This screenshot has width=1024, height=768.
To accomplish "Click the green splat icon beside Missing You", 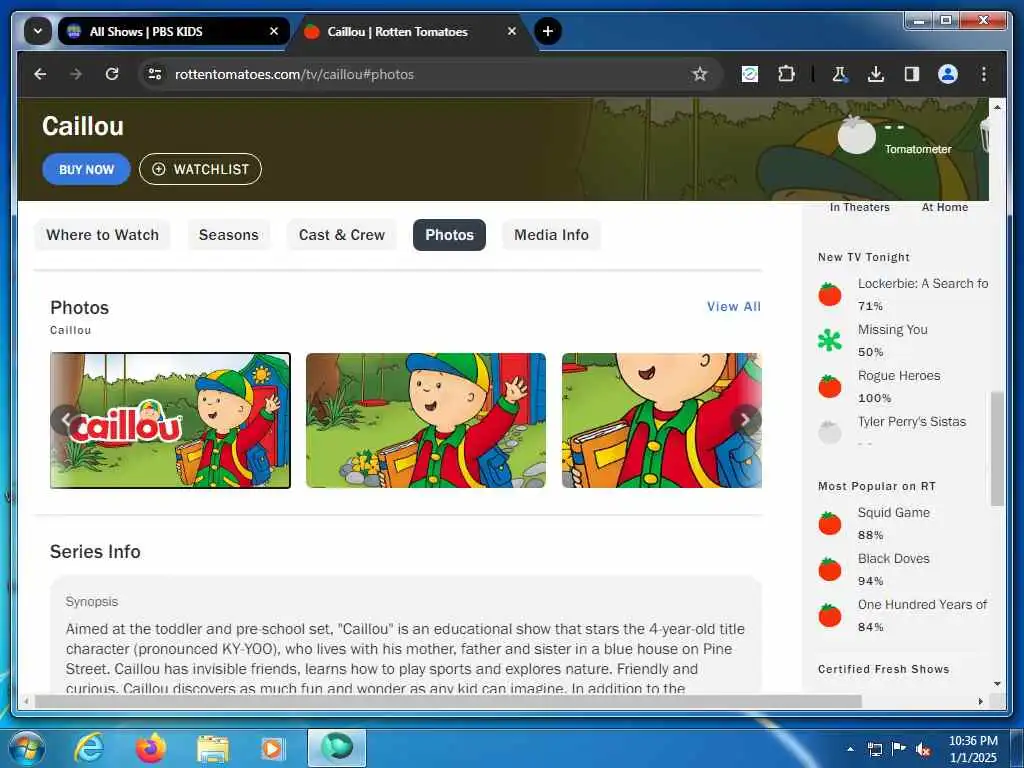I will tap(830, 340).
